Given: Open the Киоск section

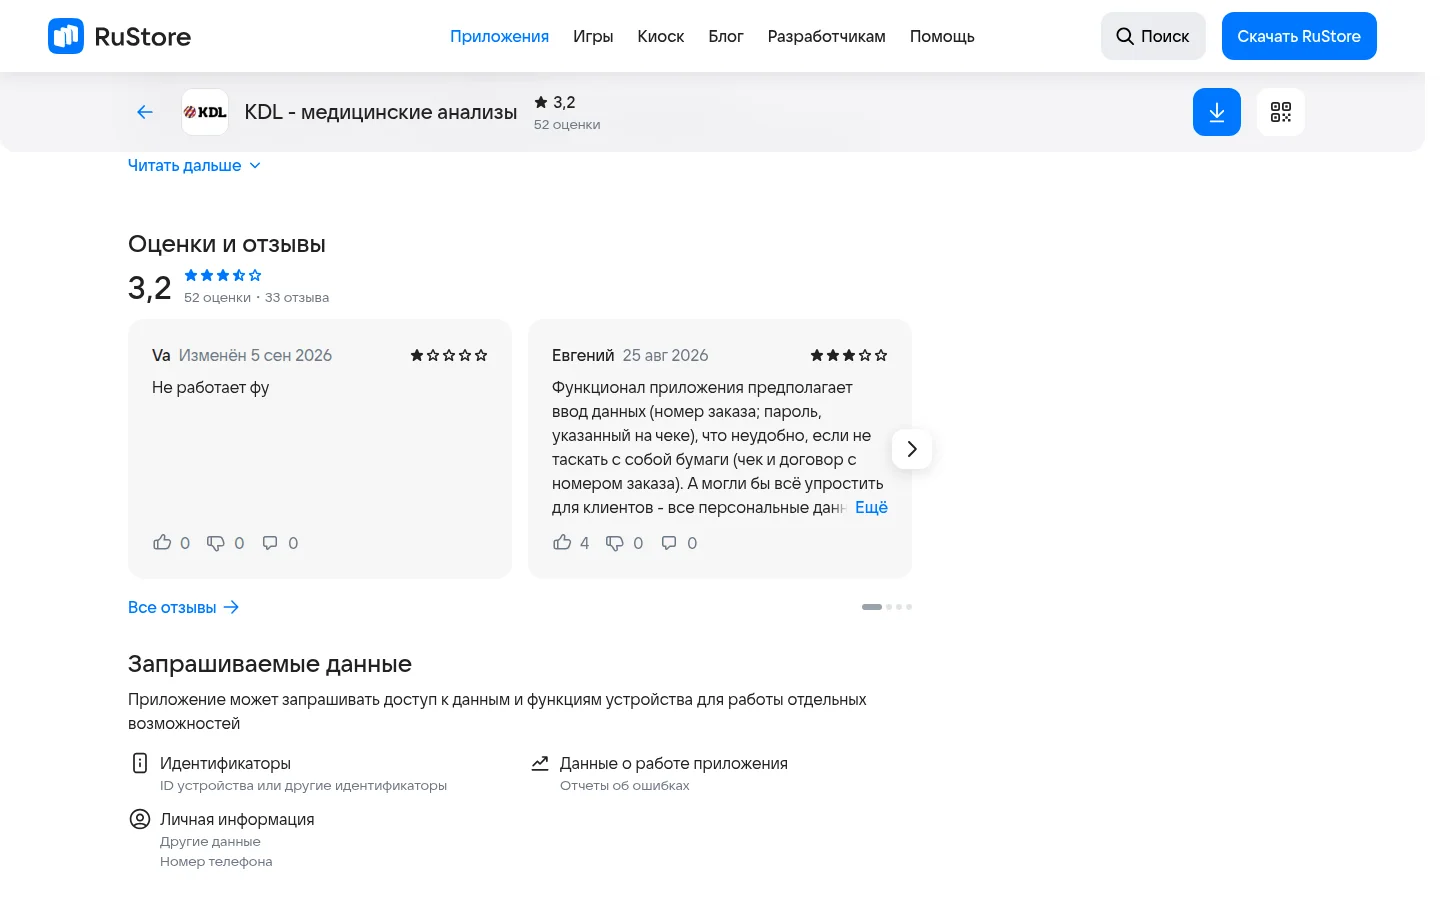Looking at the screenshot, I should [x=661, y=36].
